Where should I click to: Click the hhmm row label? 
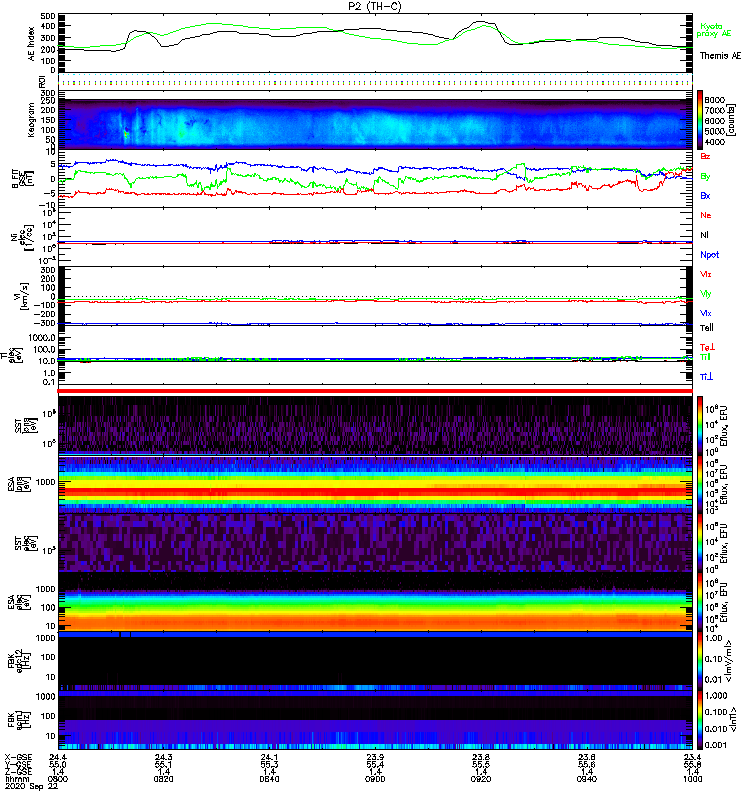pos(16,780)
